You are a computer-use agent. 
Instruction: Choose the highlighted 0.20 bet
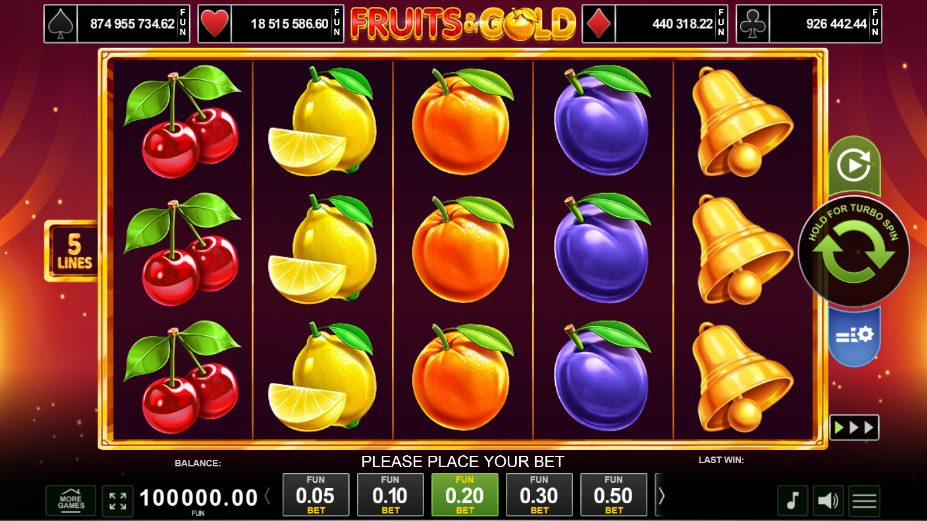tap(465, 494)
